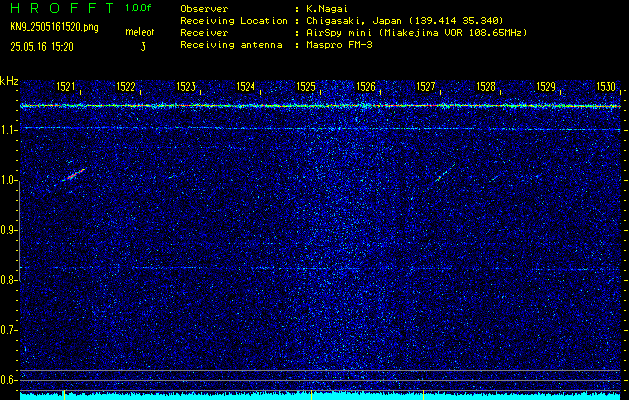Viewport: 629px width, 400px height.
Task: Click the 0.6 frequency axis label
Action: [x=9, y=380]
